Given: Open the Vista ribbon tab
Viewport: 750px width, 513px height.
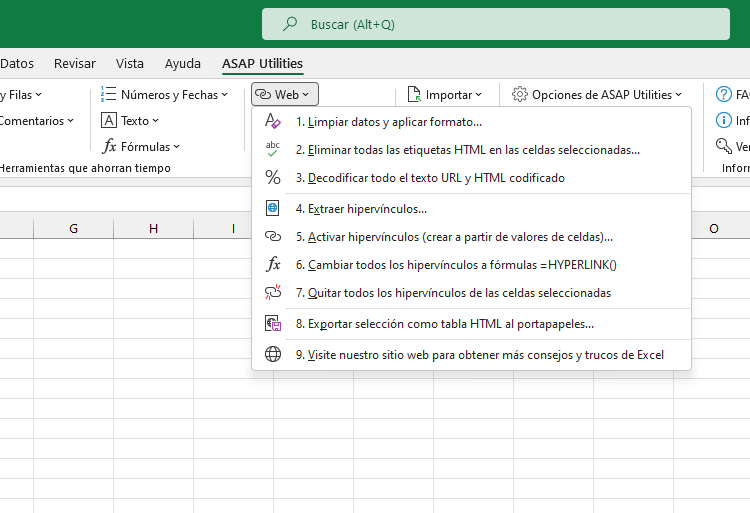Looking at the screenshot, I should click(x=130, y=63).
